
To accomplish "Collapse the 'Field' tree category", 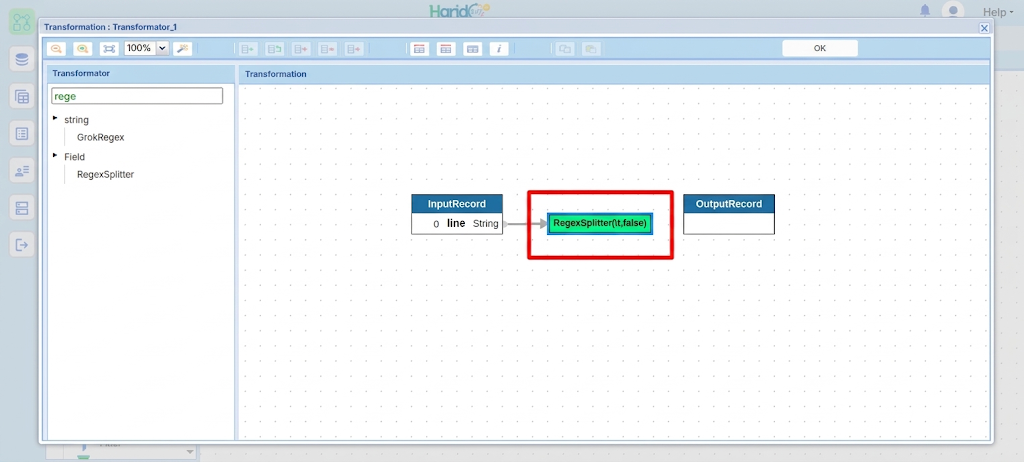I will coord(55,156).
